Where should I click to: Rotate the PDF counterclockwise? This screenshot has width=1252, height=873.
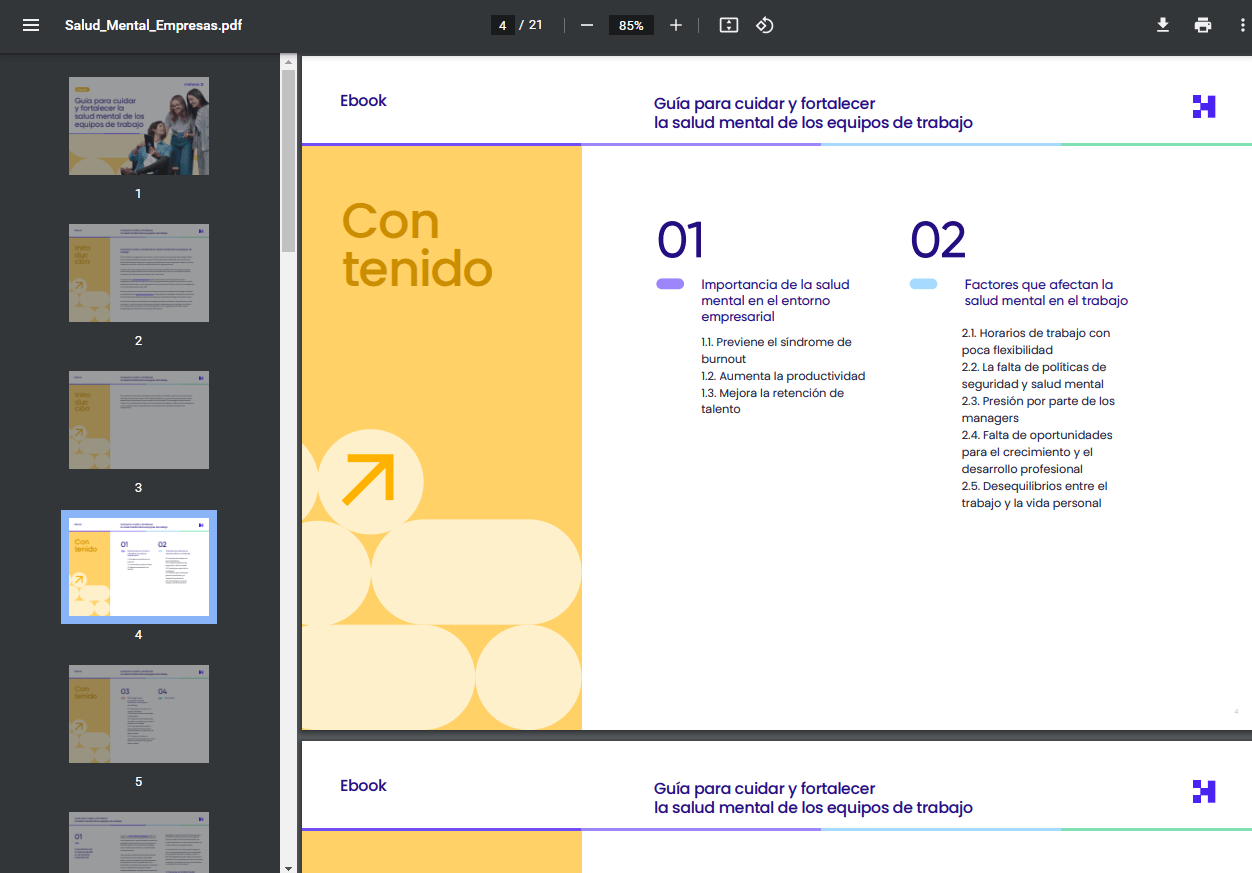point(765,25)
